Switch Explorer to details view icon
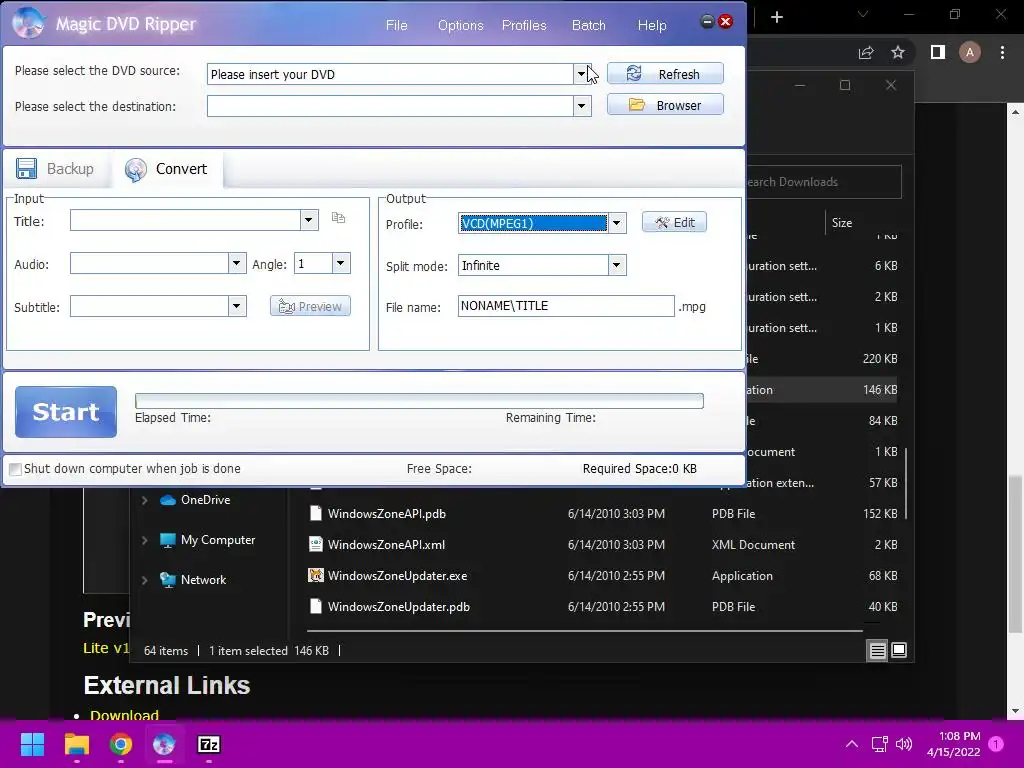 (877, 650)
